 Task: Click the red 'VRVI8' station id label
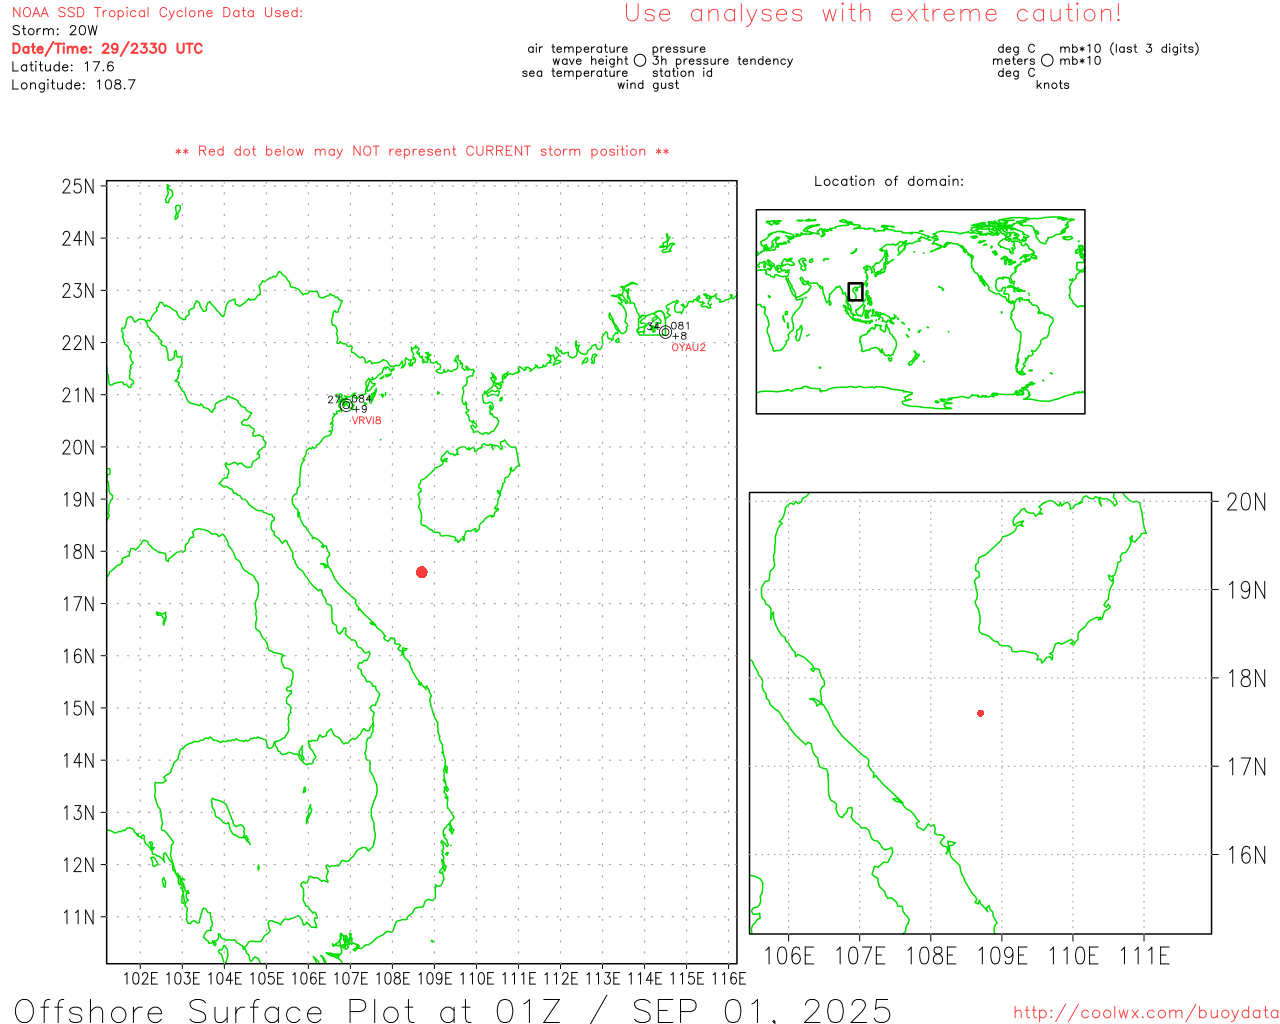coord(366,420)
